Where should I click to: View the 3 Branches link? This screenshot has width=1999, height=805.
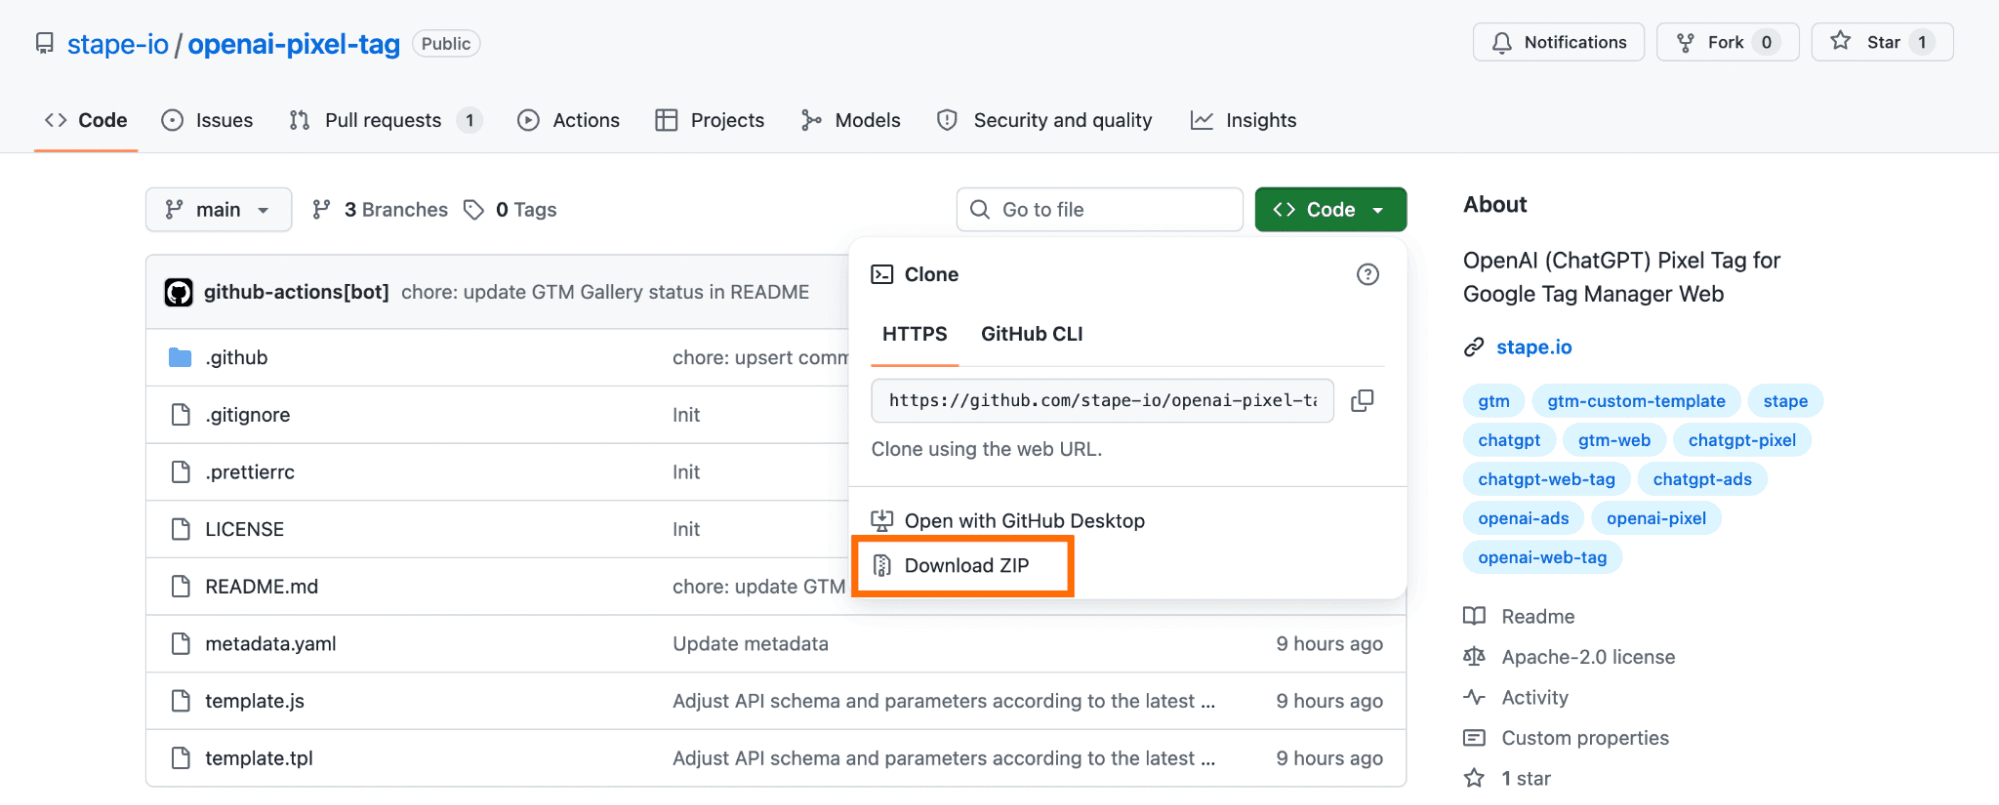[380, 209]
